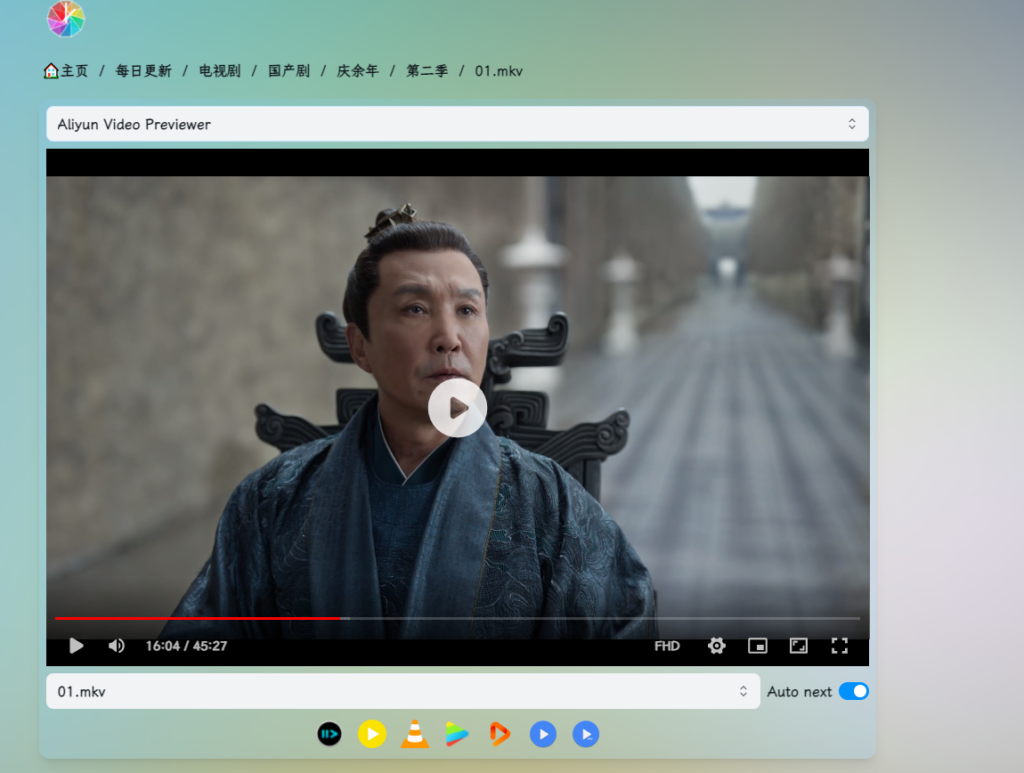
Task: Click the red video progress bar
Action: (200, 618)
